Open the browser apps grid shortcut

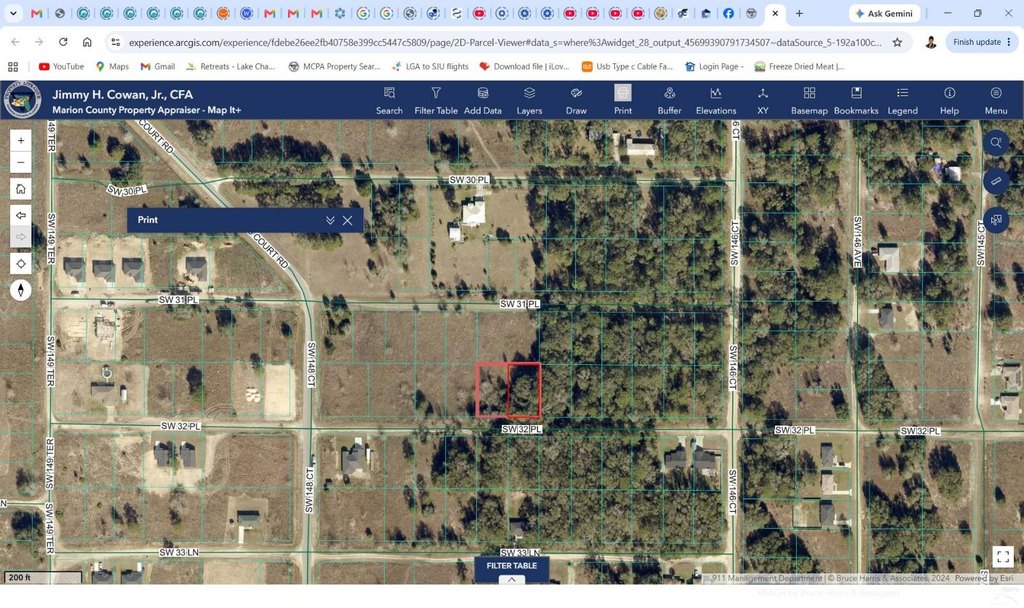(x=13, y=66)
